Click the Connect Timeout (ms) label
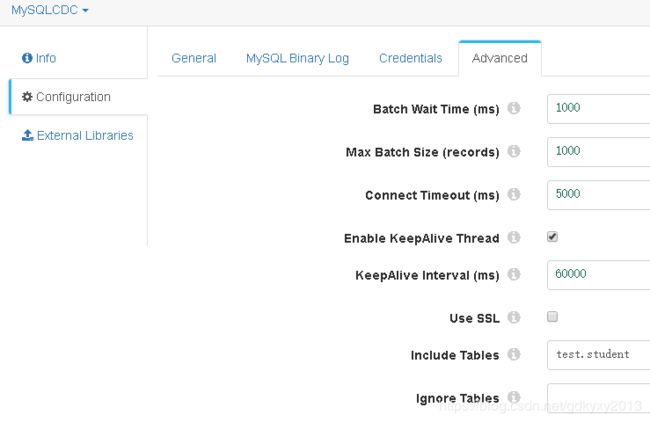This screenshot has width=650, height=422. click(432, 195)
